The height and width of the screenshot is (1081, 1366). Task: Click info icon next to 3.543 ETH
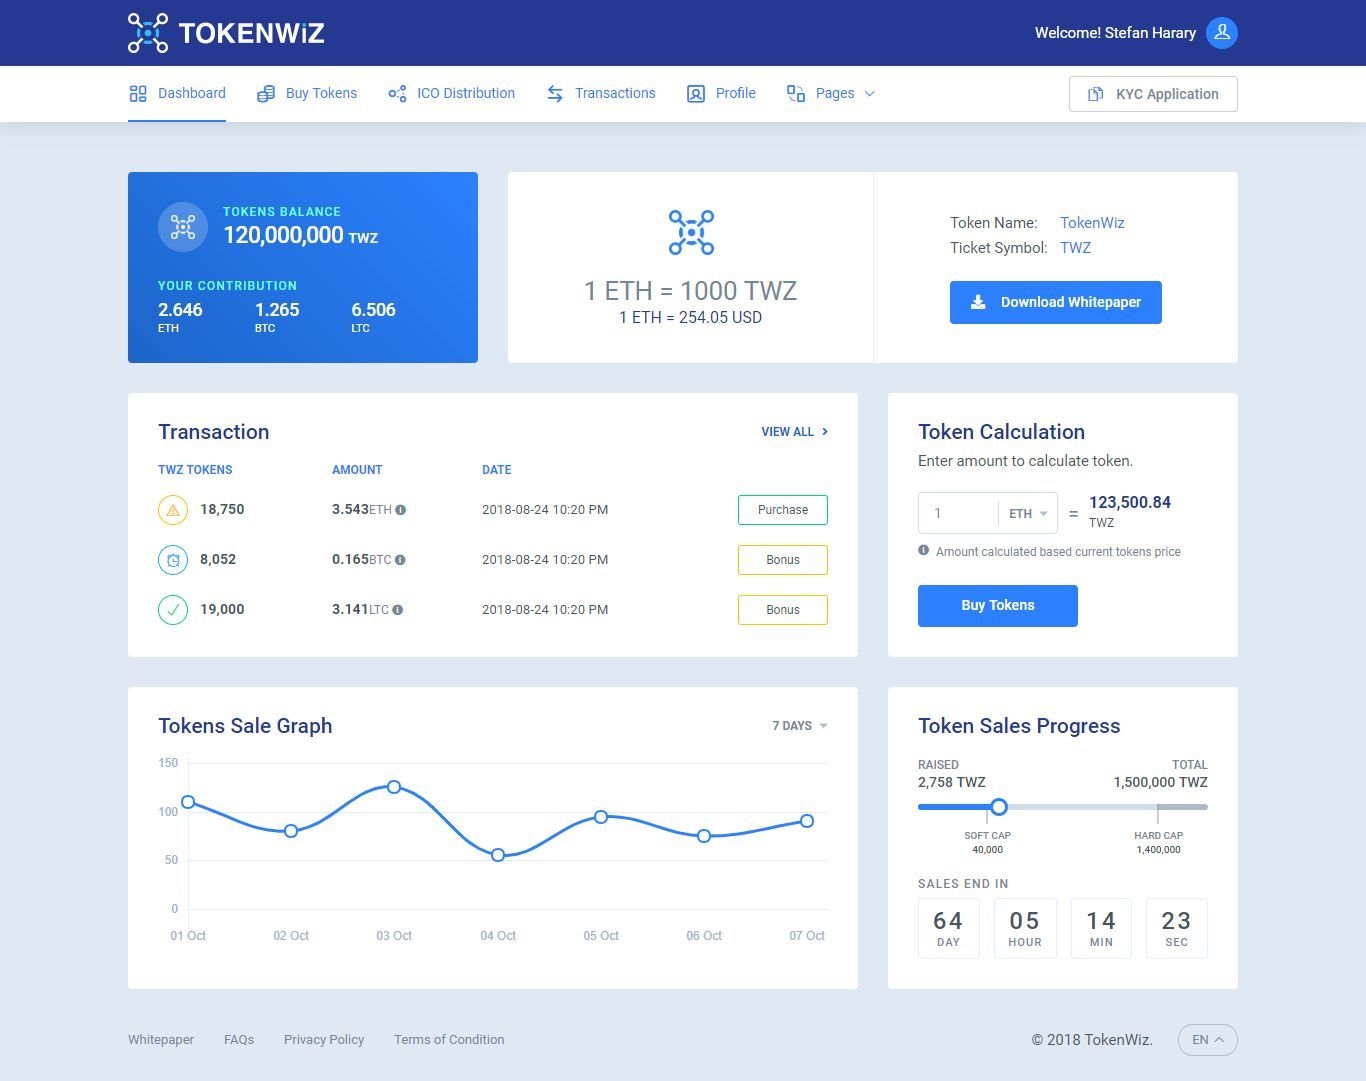point(401,510)
